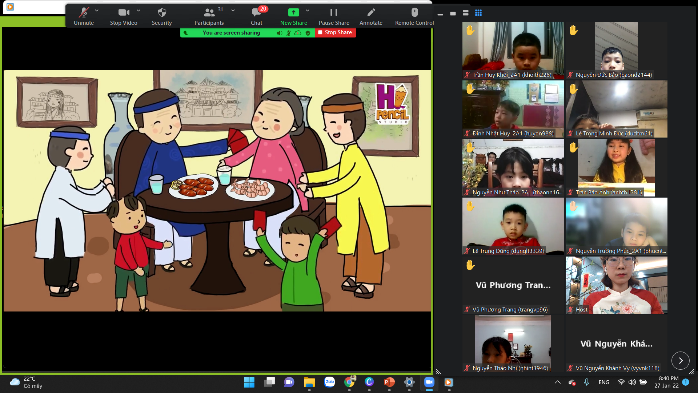Screen dimensions: 698x393
Task: Open File Explorer from the taskbar
Action: click(309, 382)
